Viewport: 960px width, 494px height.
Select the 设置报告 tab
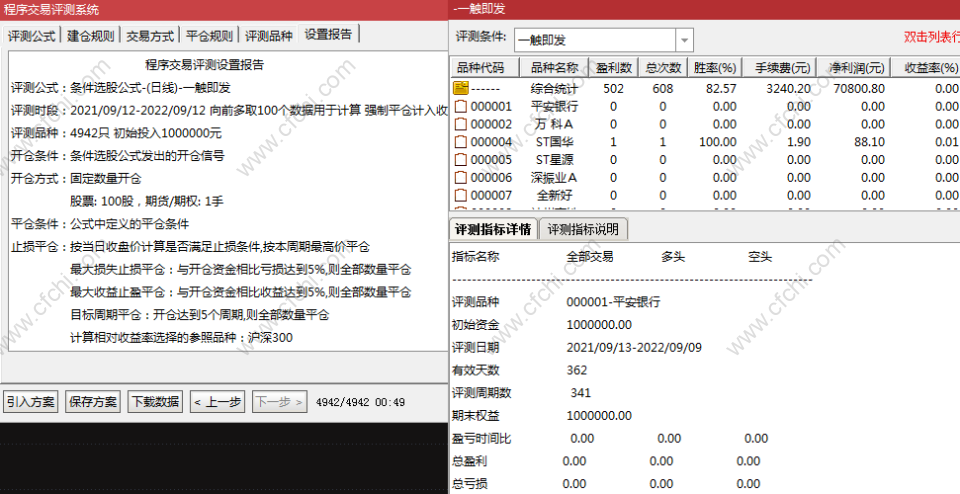(329, 34)
